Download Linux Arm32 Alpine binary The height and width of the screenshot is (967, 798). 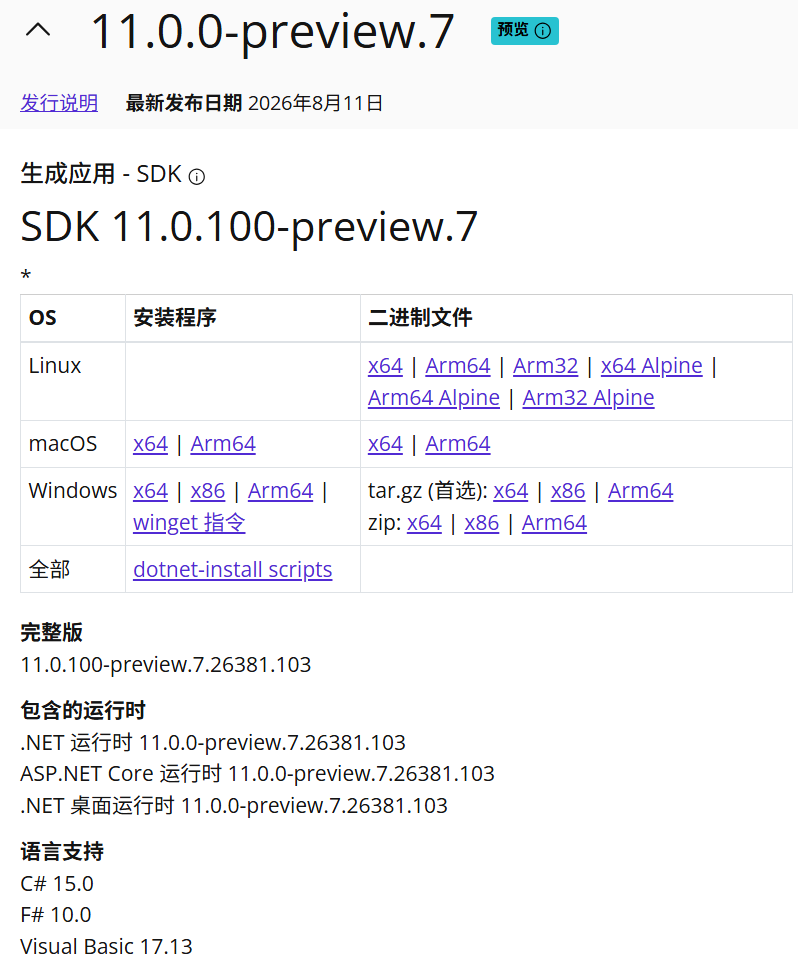click(588, 398)
